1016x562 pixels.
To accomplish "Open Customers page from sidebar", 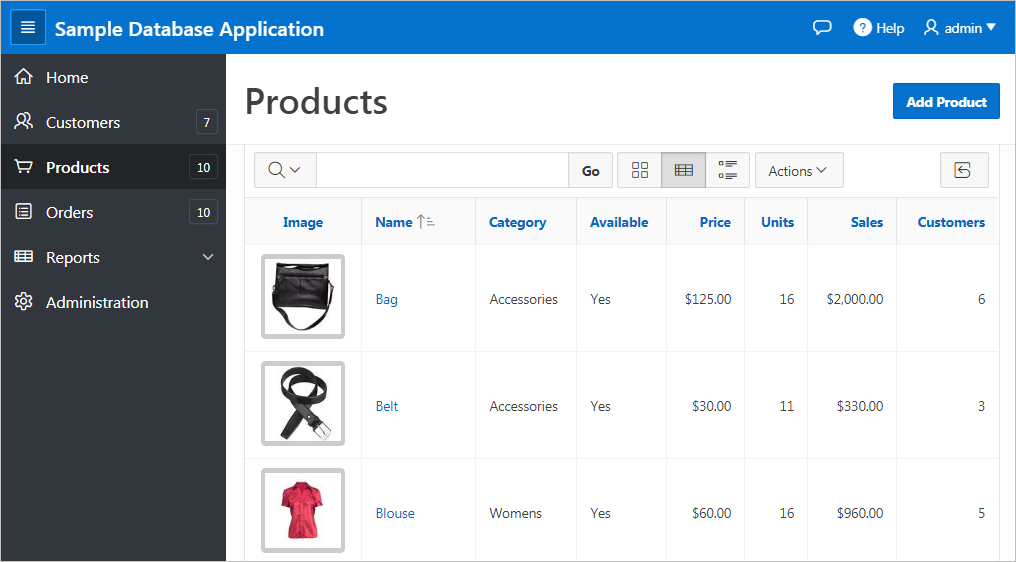I will point(83,122).
